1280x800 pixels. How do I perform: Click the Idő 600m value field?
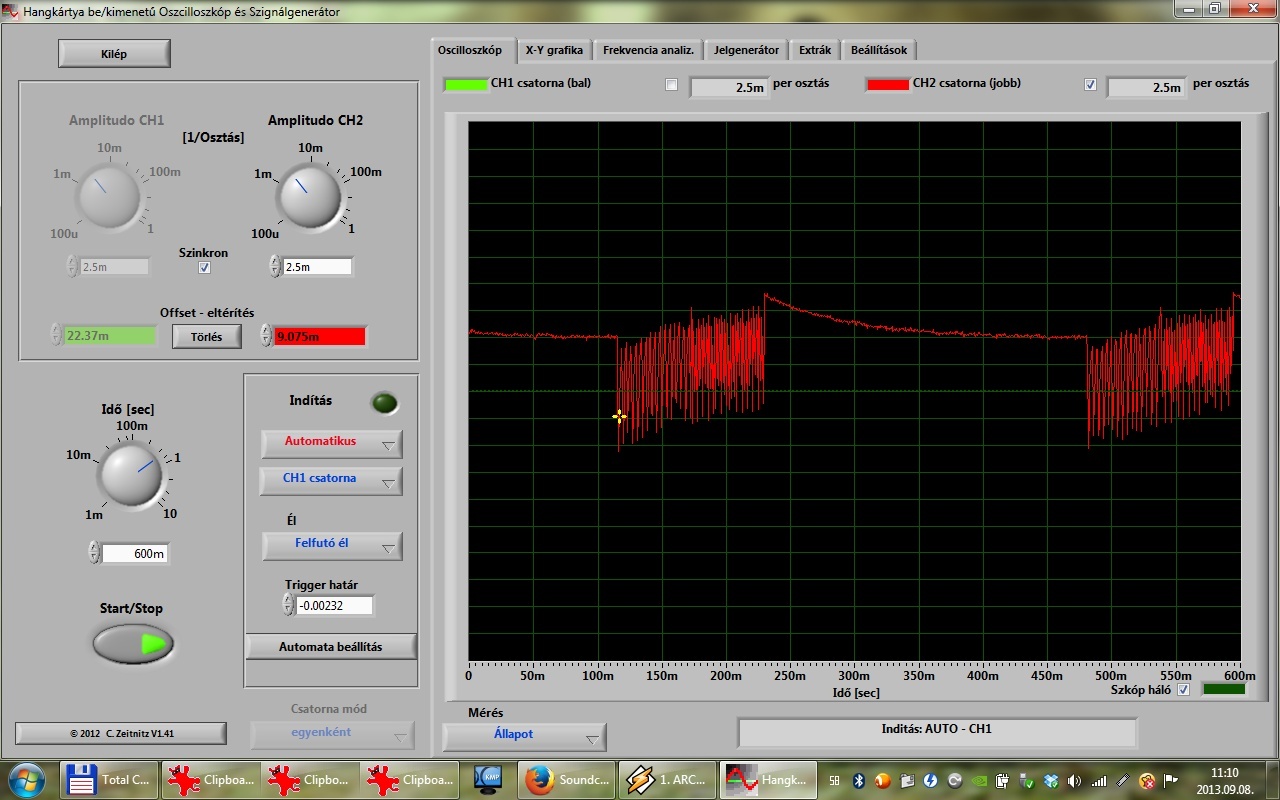pyautogui.click(x=135, y=553)
